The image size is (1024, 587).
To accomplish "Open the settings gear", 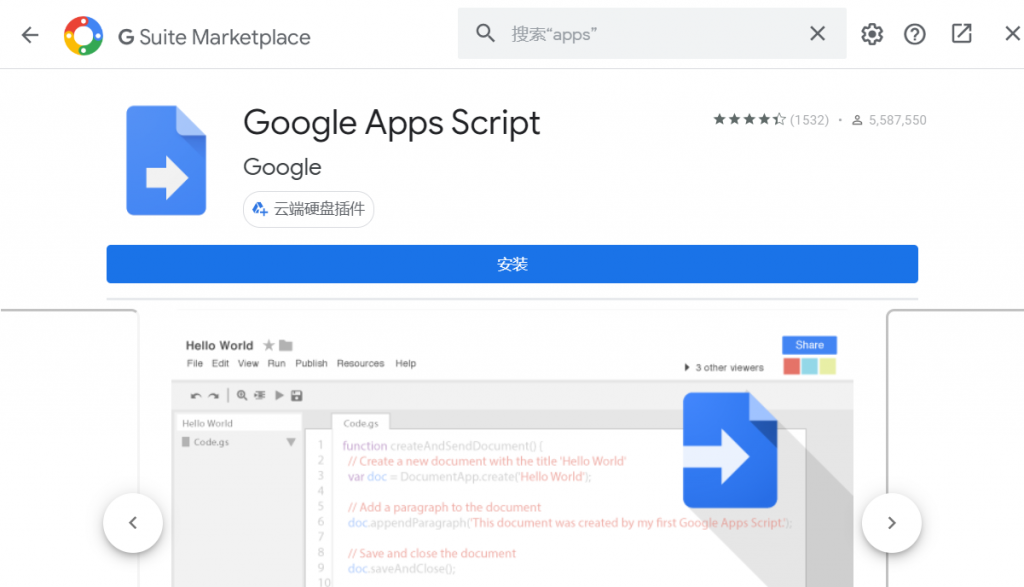I will tap(871, 34).
